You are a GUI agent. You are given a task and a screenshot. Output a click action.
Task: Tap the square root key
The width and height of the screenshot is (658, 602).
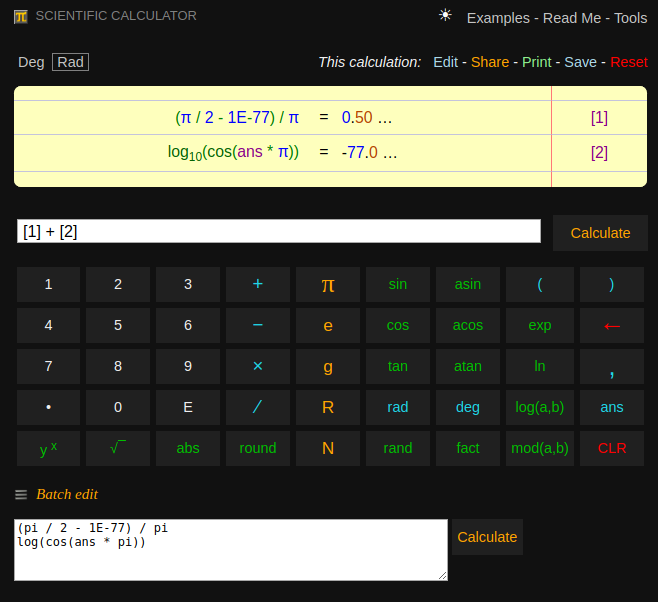click(118, 448)
